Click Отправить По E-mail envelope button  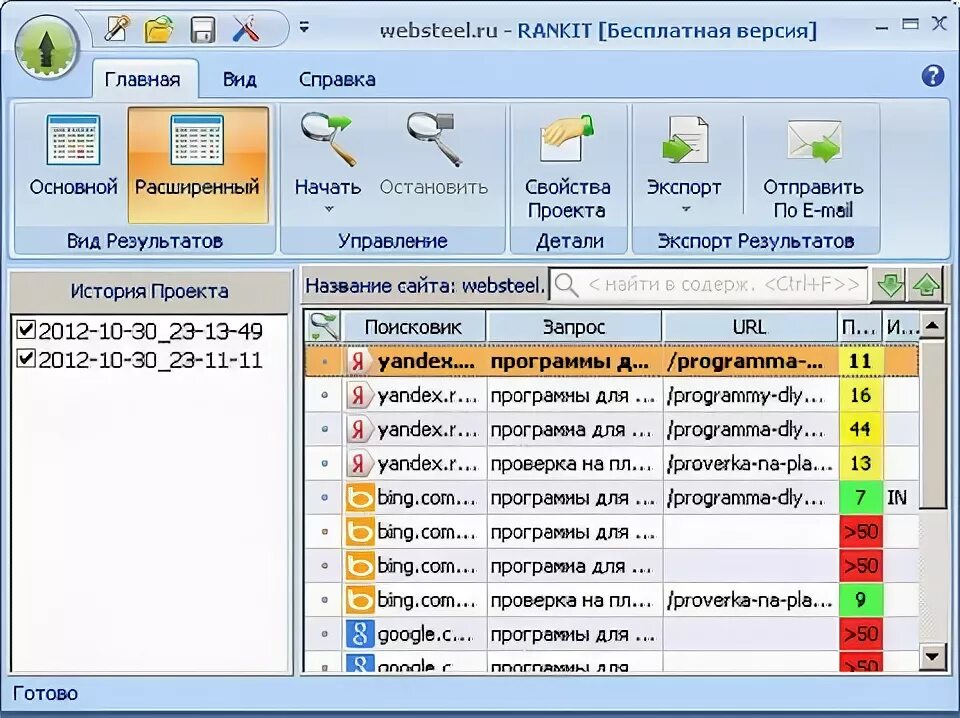click(813, 165)
